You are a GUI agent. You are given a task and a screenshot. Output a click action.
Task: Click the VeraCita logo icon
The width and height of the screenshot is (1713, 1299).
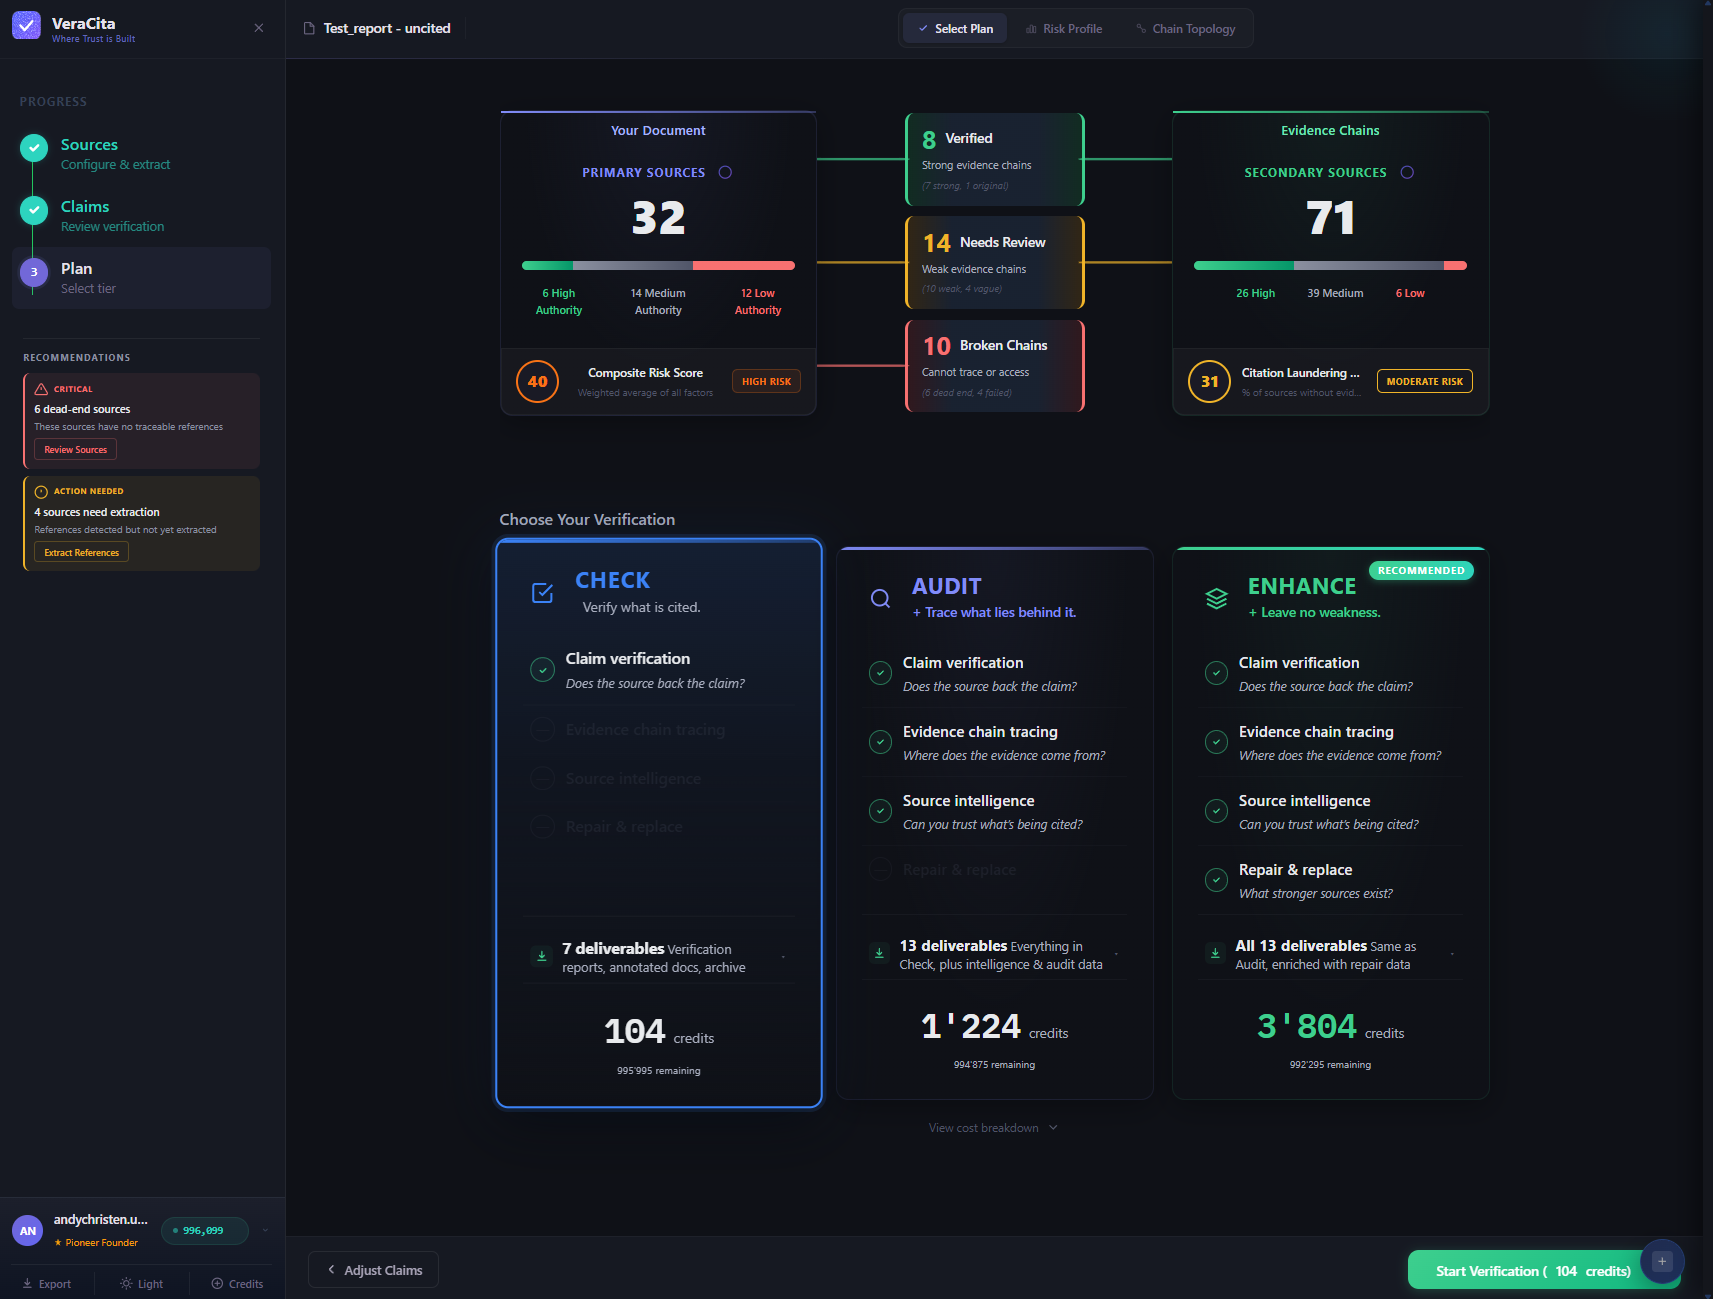[27, 25]
